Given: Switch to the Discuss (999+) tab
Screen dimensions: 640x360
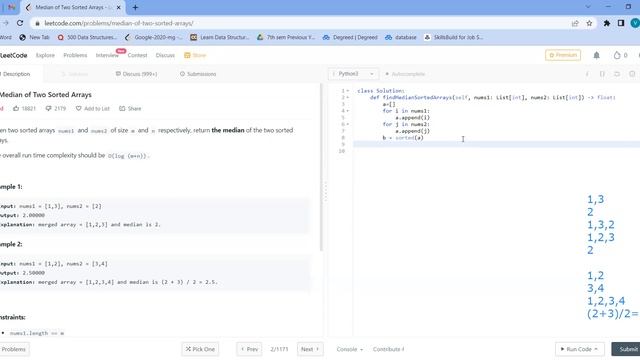Looking at the screenshot, I should tap(136, 74).
